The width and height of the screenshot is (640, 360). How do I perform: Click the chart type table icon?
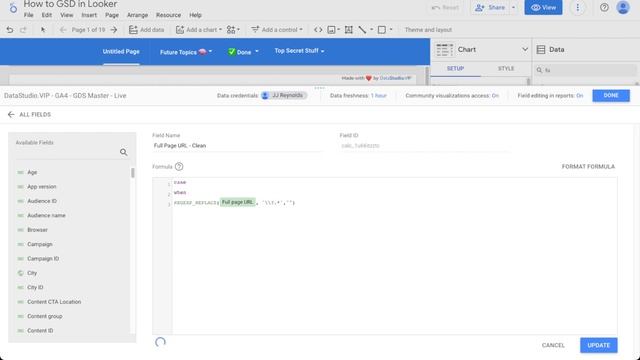point(444,49)
